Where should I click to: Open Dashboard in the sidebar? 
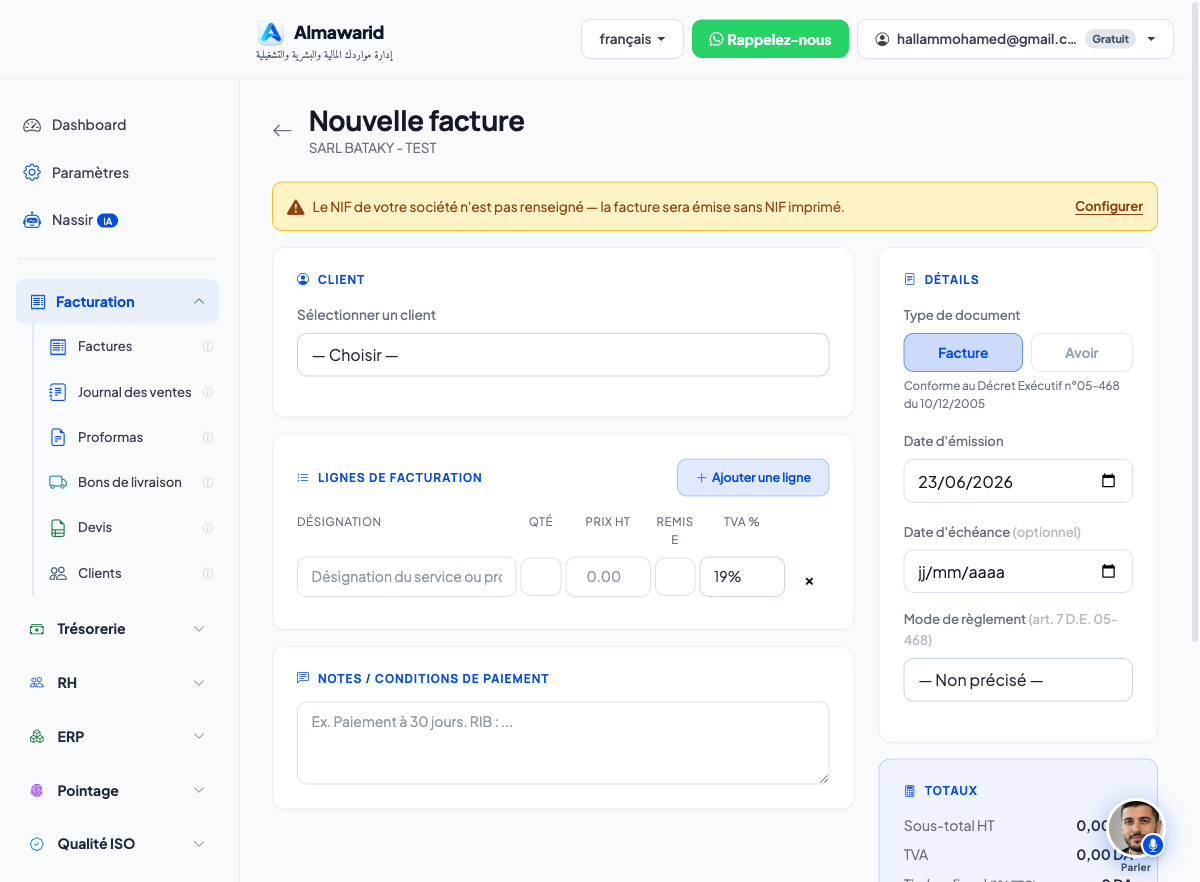tap(89, 125)
